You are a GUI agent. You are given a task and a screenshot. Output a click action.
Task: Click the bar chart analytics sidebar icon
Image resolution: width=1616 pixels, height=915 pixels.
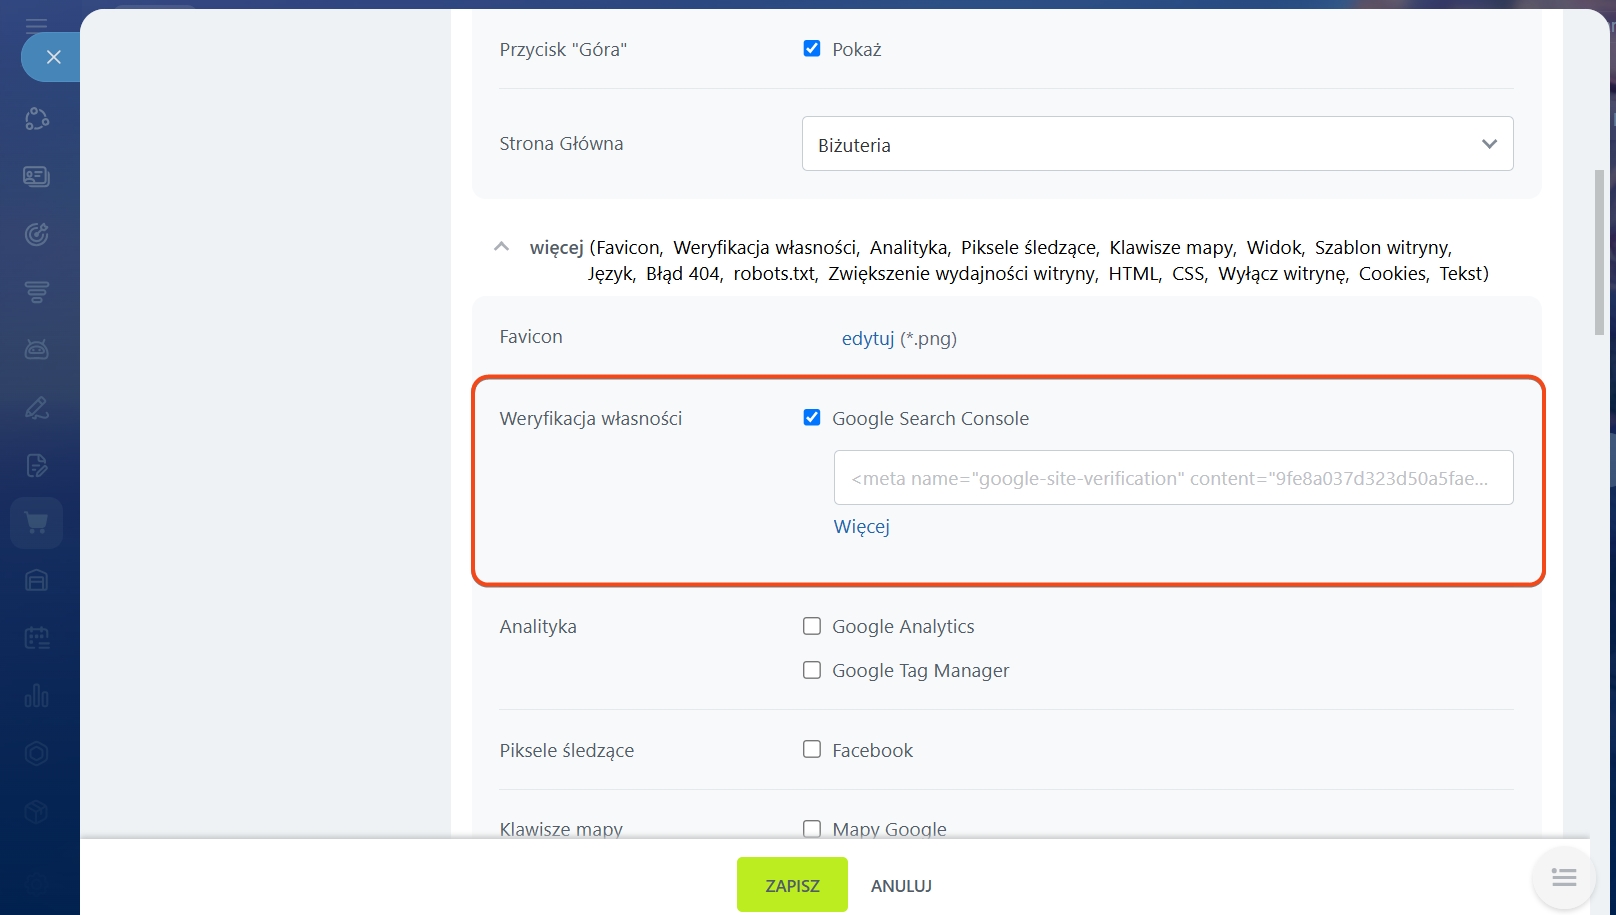(x=37, y=696)
